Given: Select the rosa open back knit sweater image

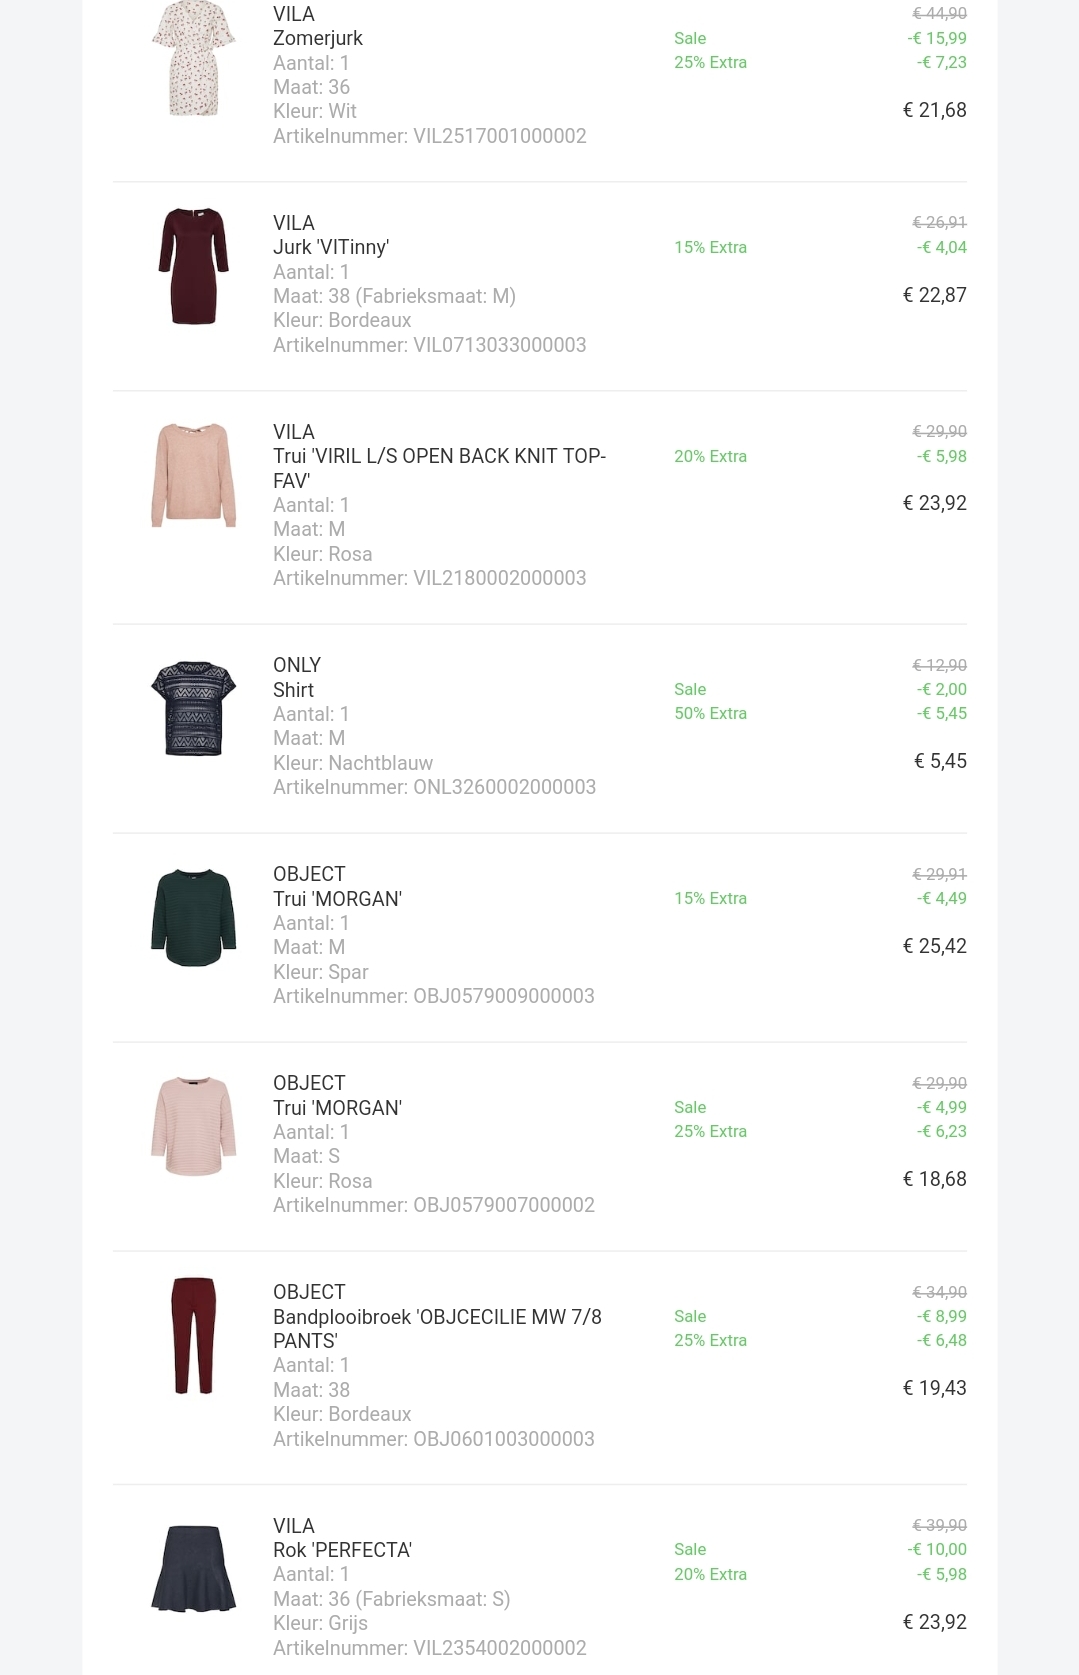Looking at the screenshot, I should pyautogui.click(x=193, y=475).
